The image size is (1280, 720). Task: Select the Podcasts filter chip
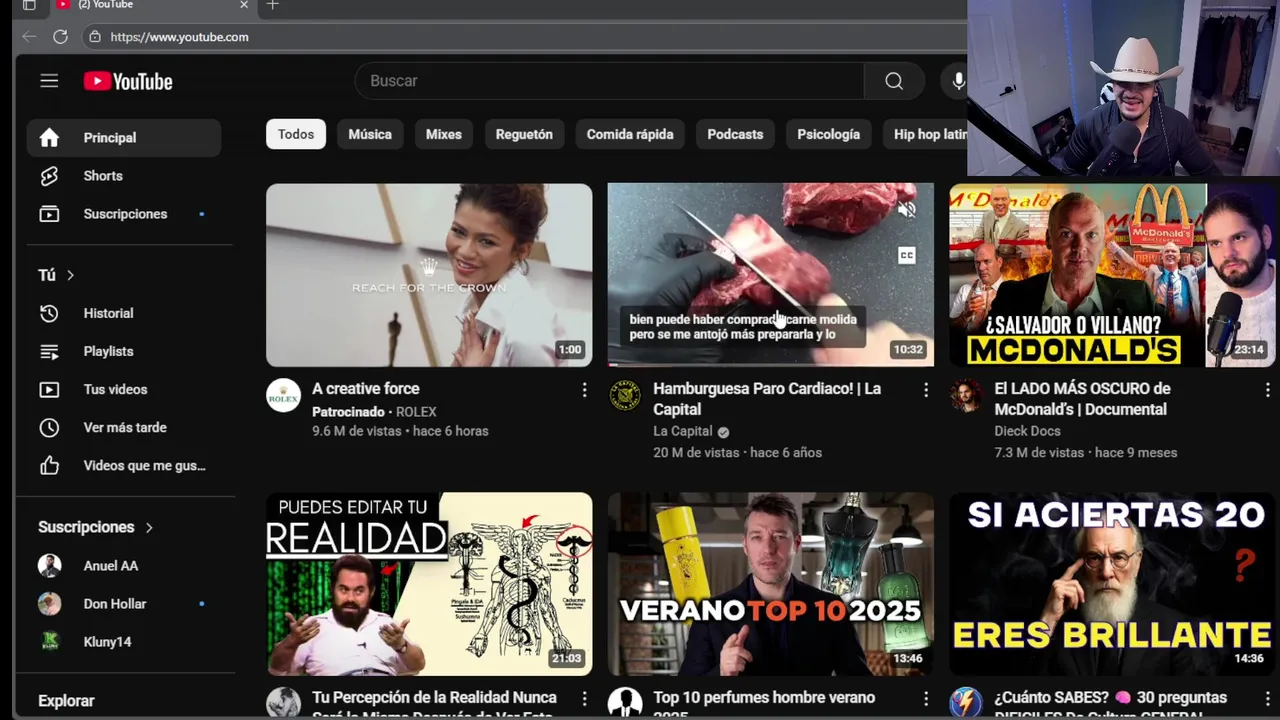point(735,134)
